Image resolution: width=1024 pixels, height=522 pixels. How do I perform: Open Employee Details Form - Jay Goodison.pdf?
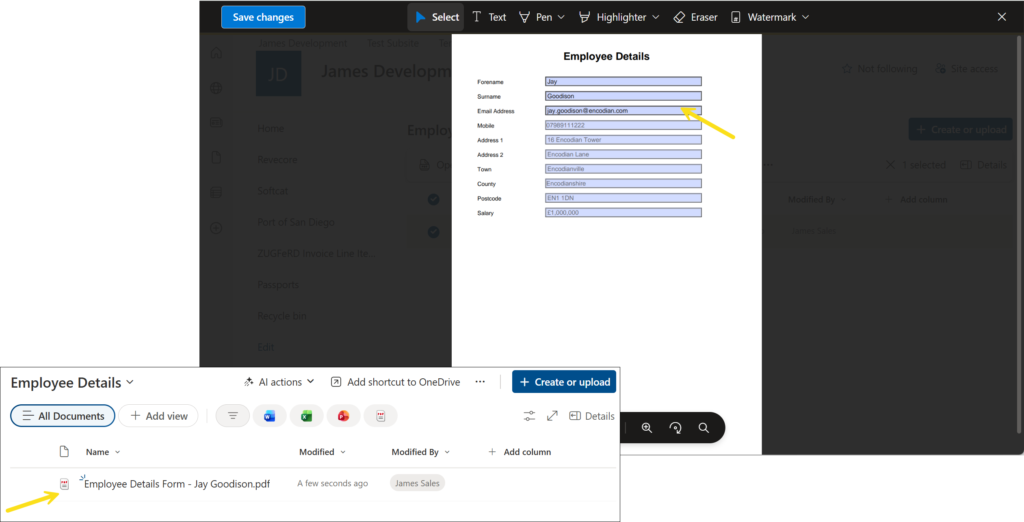(177, 484)
